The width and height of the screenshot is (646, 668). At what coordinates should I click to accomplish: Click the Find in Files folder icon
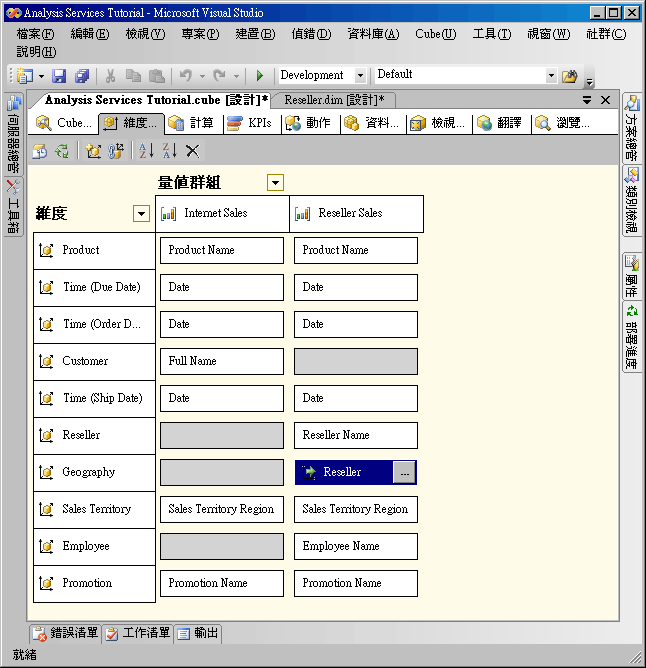(570, 76)
